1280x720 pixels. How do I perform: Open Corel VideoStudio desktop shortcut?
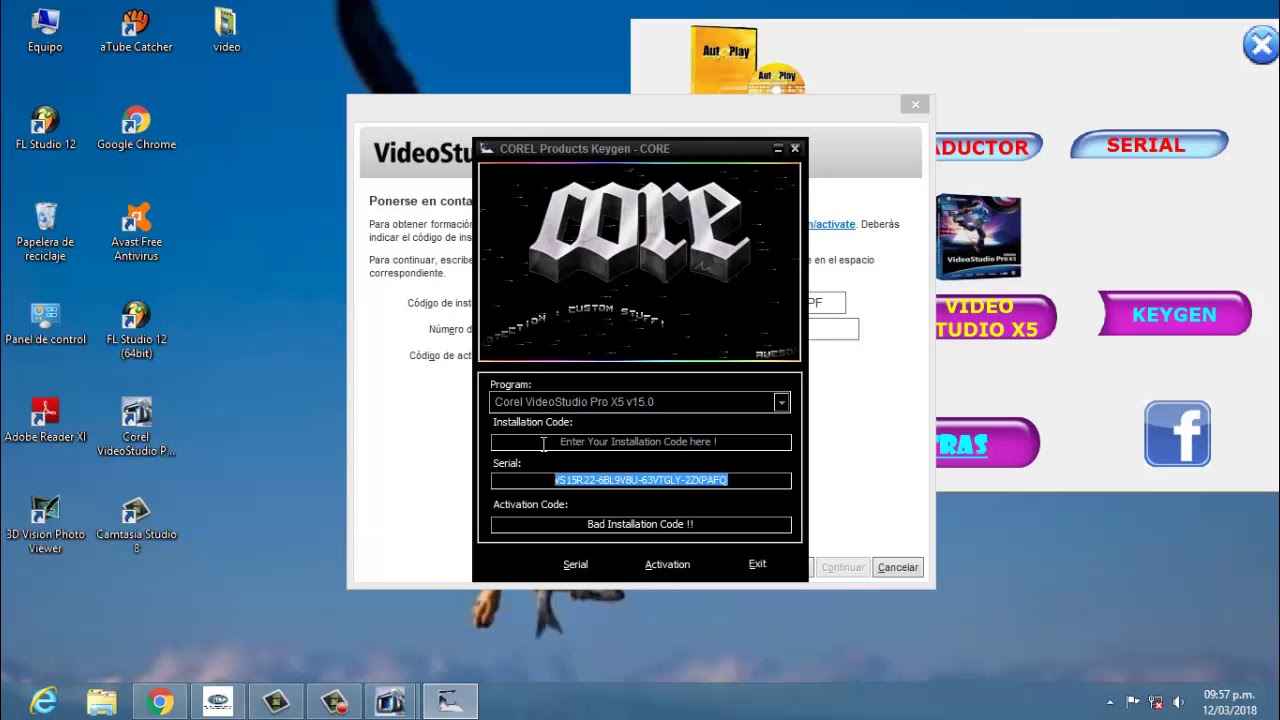[x=136, y=428]
